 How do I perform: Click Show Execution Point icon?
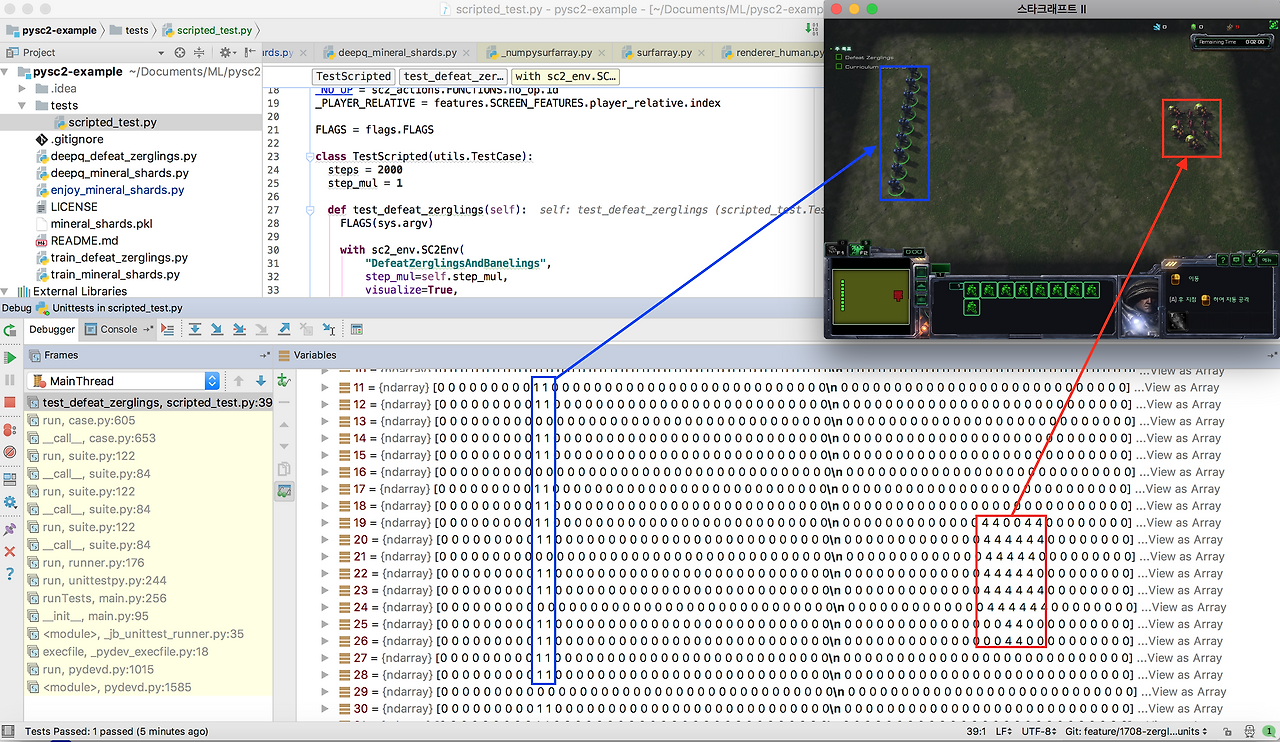(x=168, y=329)
